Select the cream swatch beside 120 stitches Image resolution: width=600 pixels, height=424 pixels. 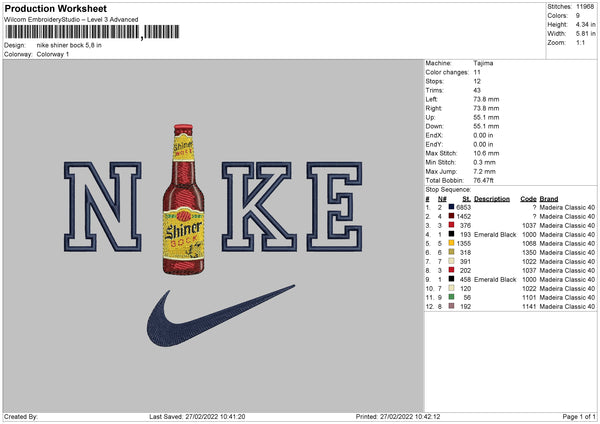[452, 288]
